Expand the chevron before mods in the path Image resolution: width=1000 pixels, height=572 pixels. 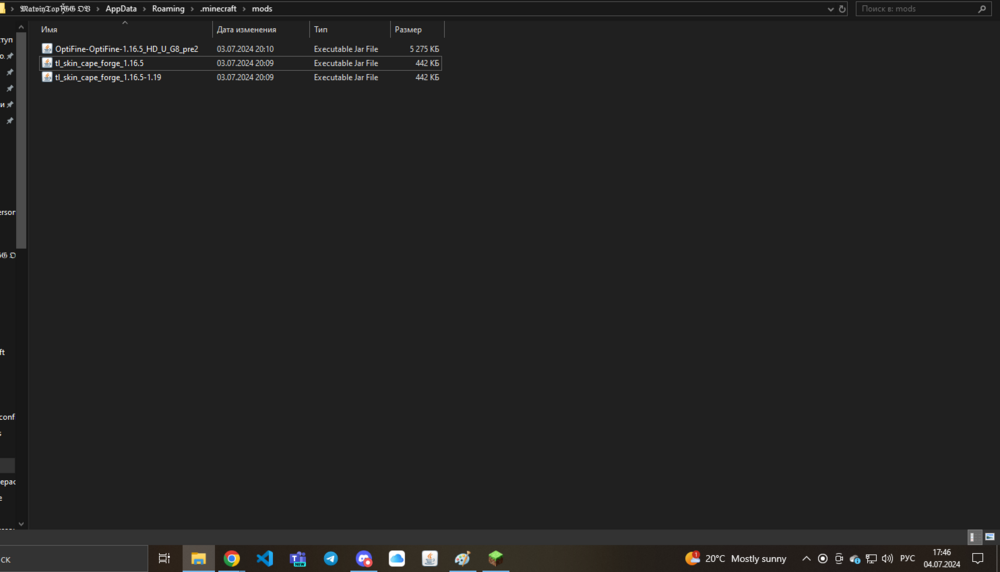pos(244,9)
